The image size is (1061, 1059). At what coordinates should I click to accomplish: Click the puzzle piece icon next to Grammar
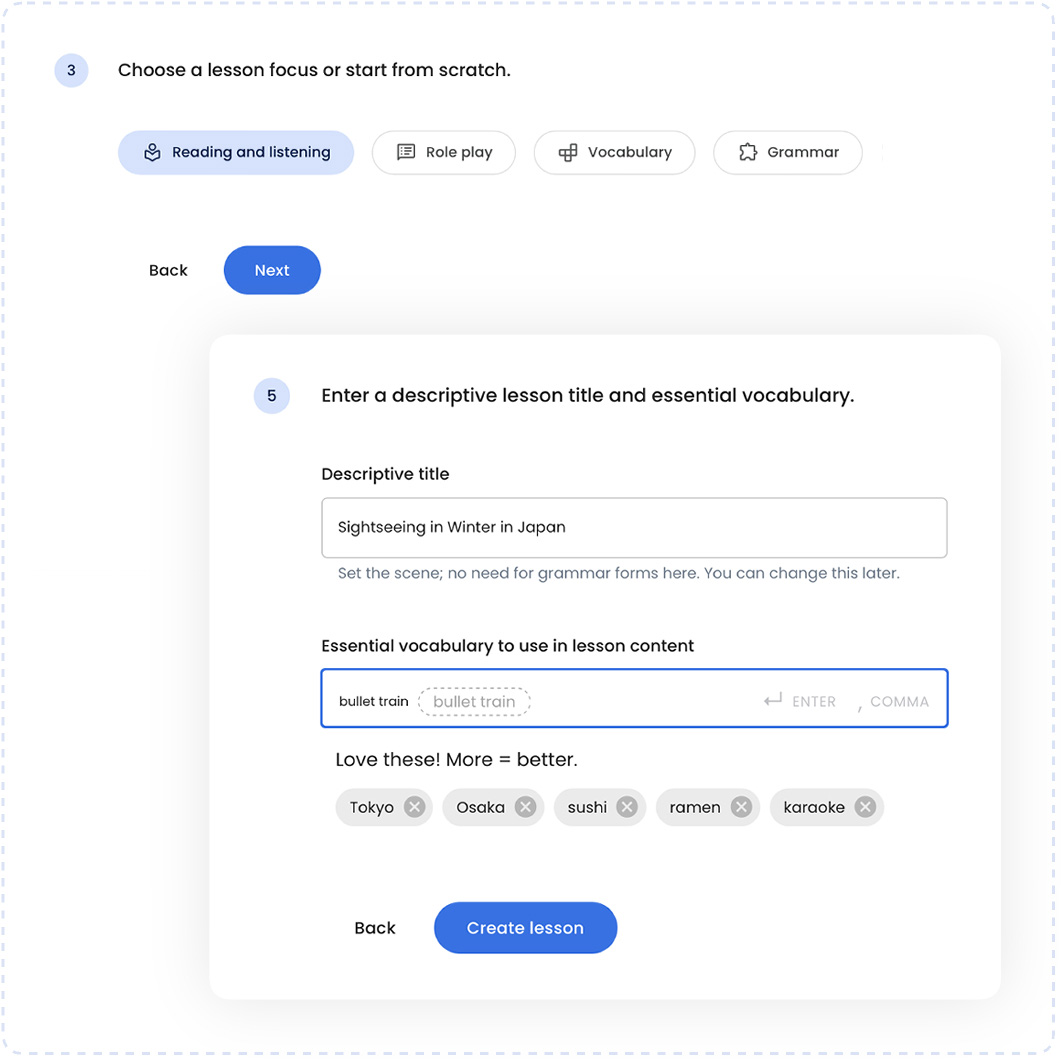click(x=747, y=152)
